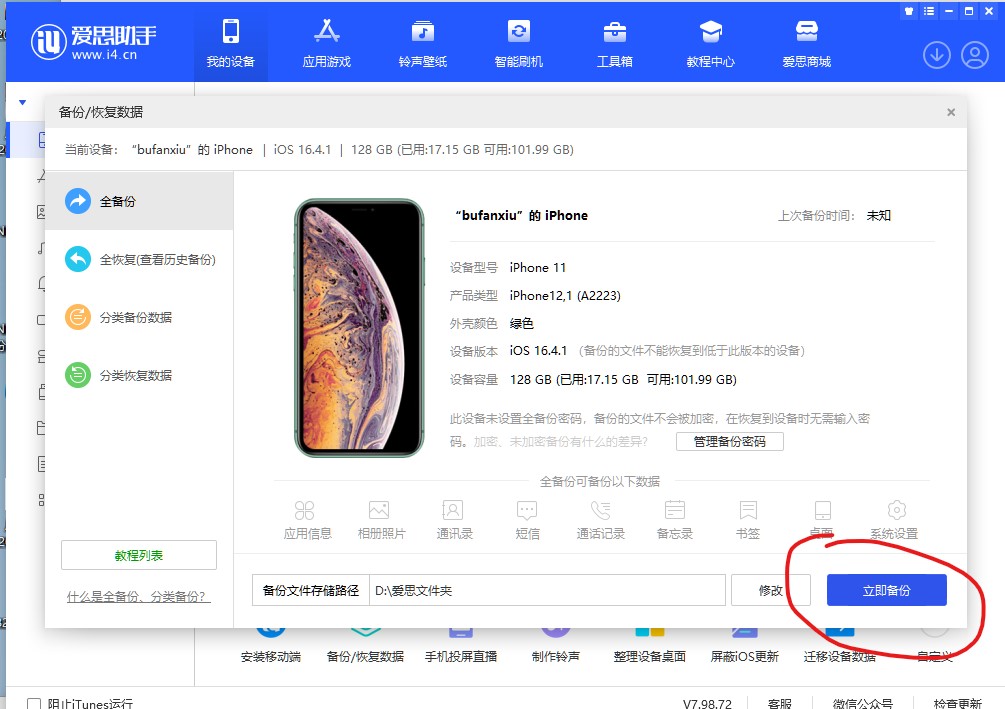
Task: Click the backup path field D:\爱思文件夹
Action: click(547, 590)
